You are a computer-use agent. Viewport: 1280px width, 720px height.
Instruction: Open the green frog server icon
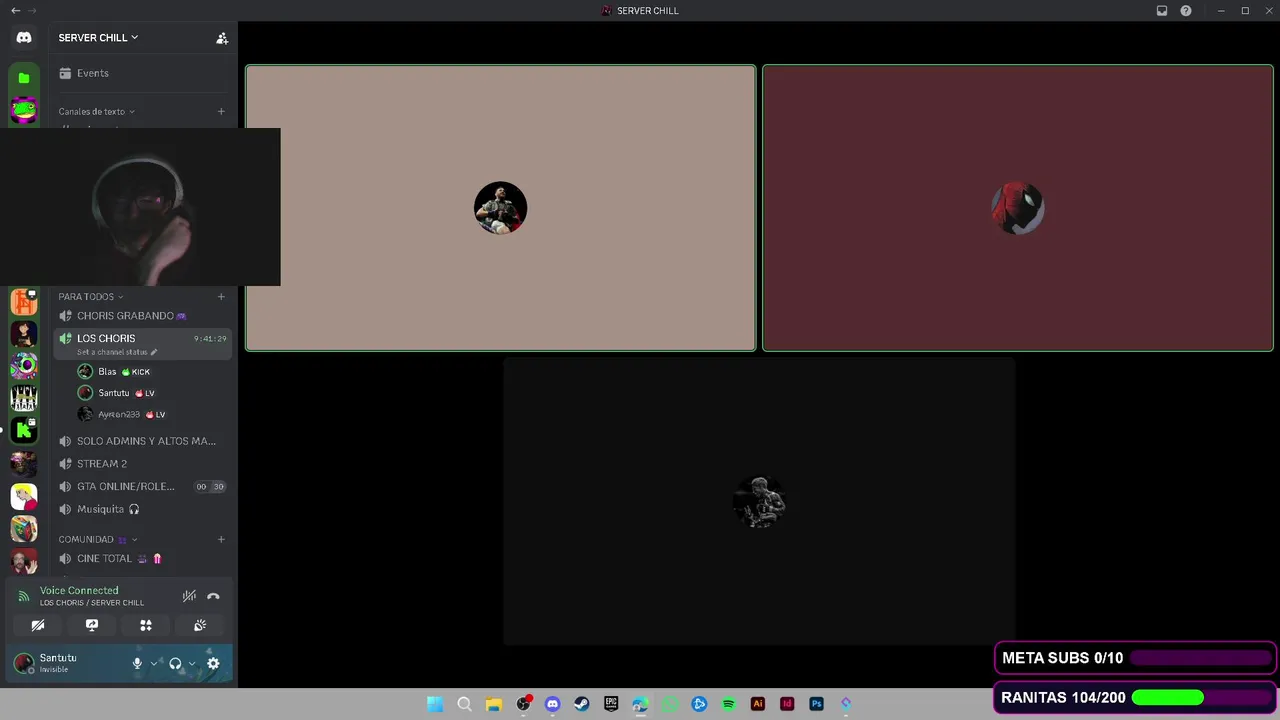[x=24, y=110]
